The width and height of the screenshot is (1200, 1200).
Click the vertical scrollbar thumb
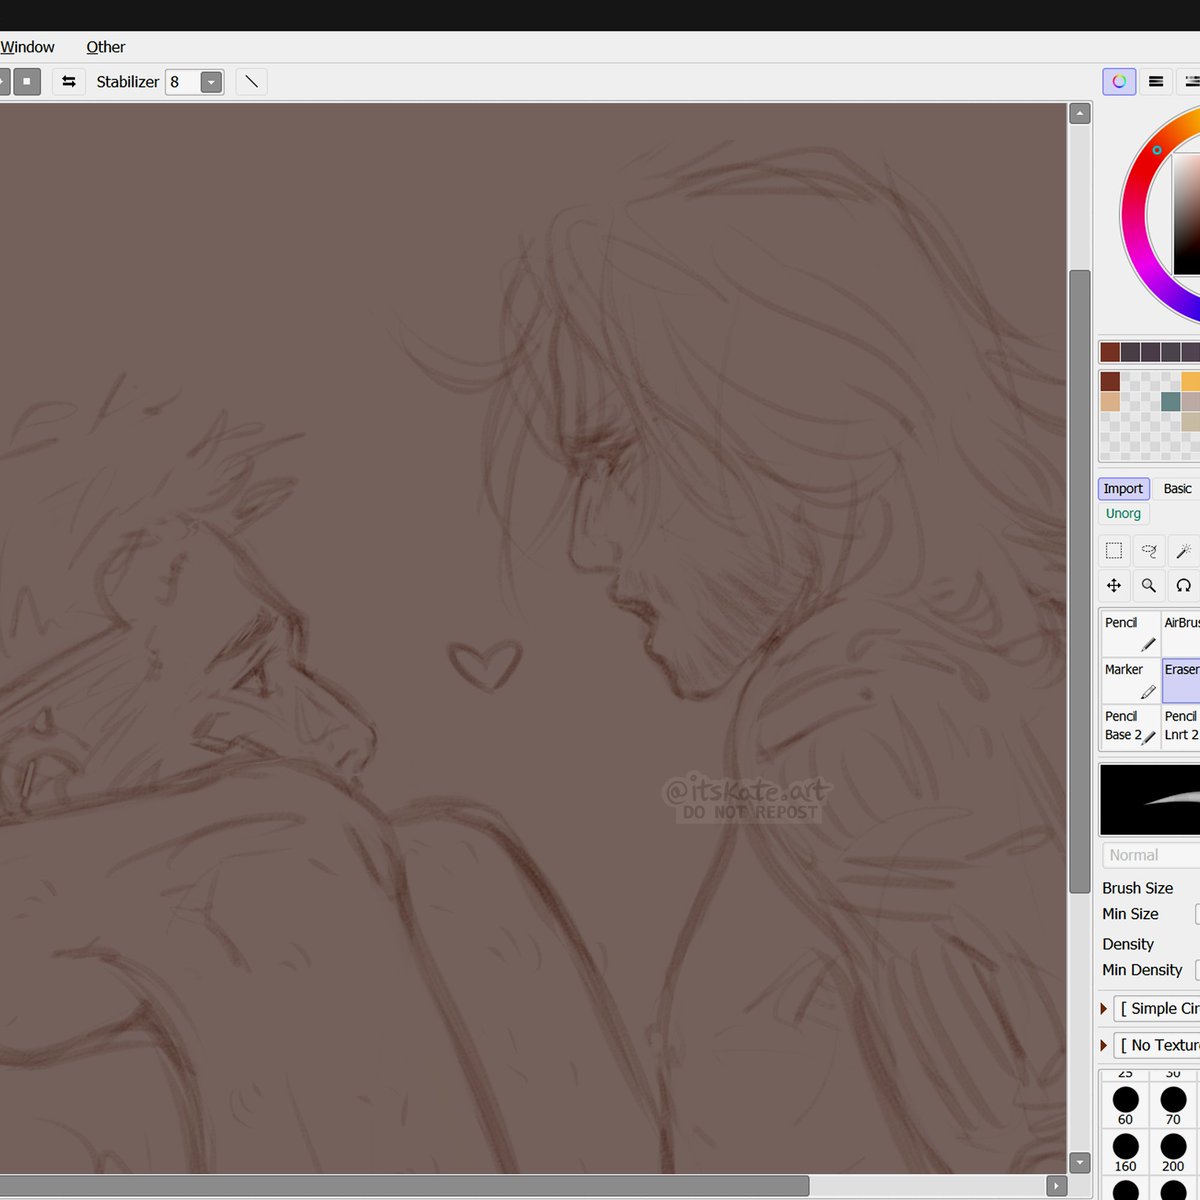pos(1079,581)
